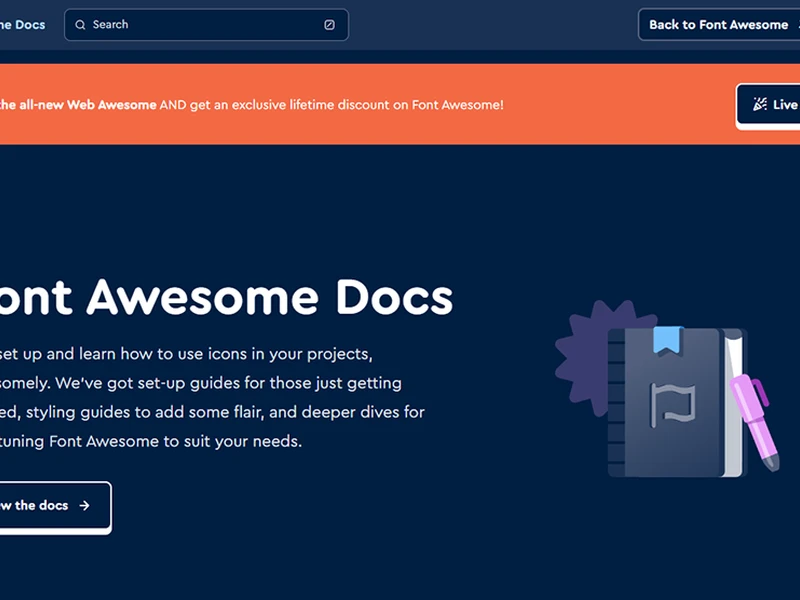Click the Font Awesome Docs heading

coord(226,297)
